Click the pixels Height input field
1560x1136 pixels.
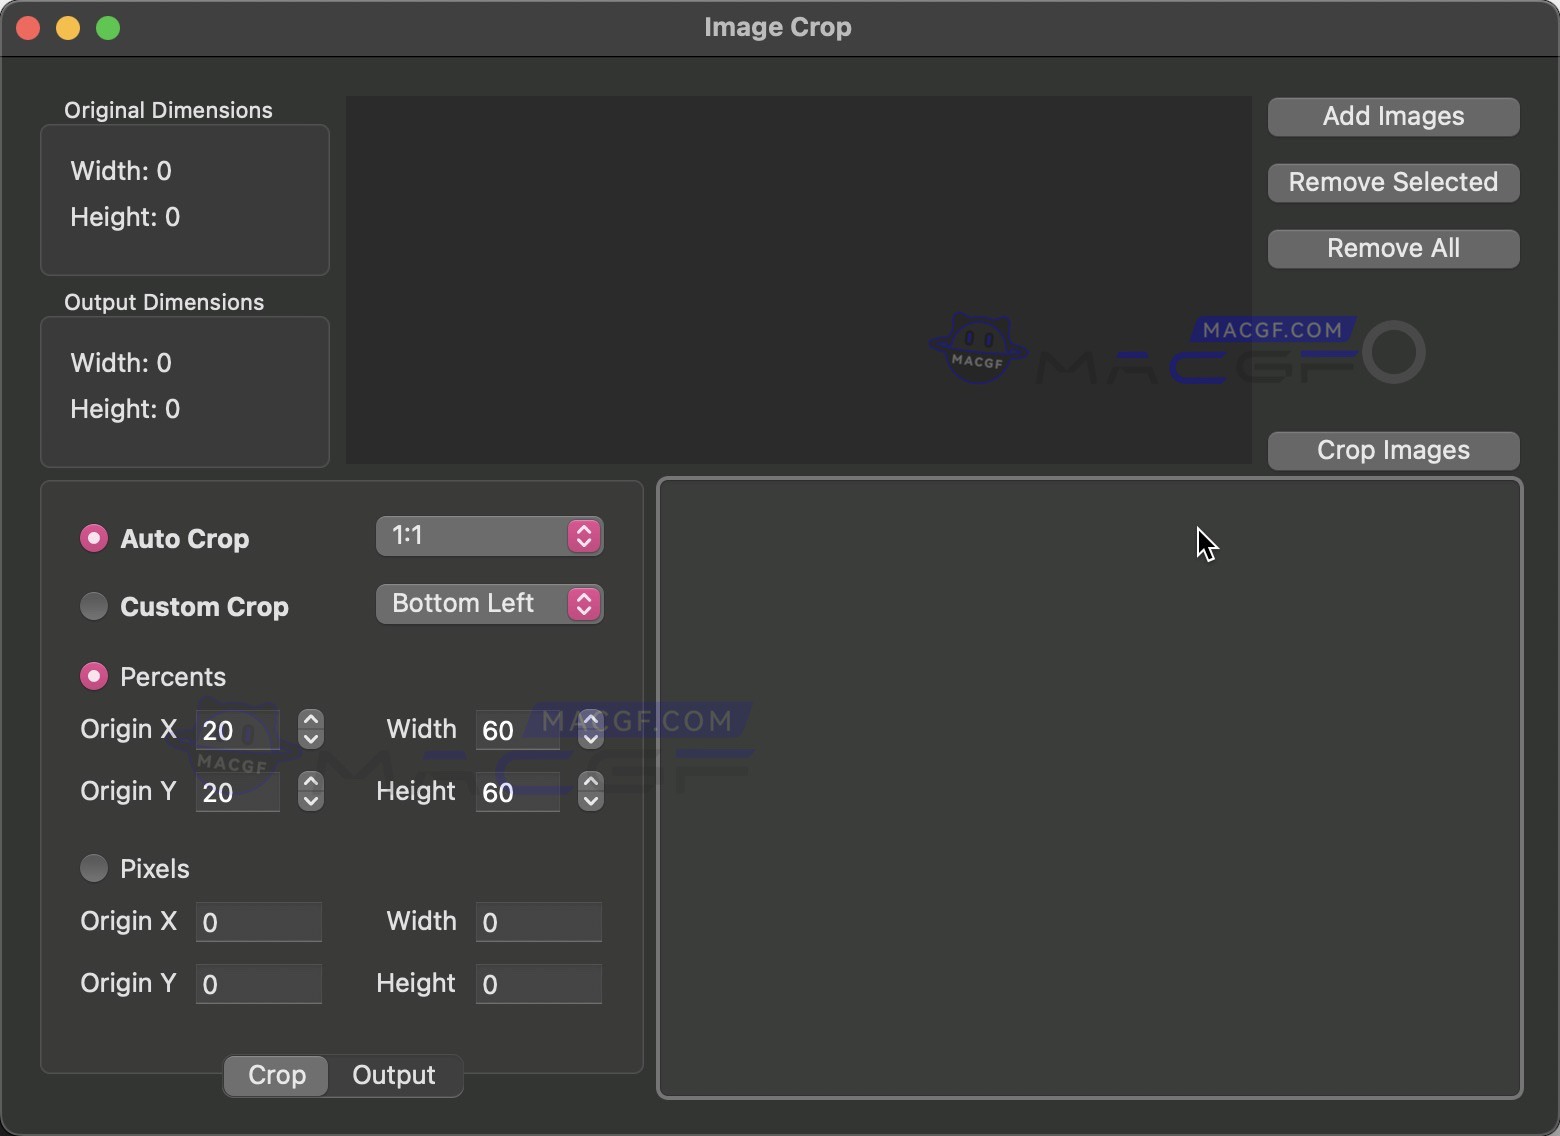pyautogui.click(x=537, y=984)
